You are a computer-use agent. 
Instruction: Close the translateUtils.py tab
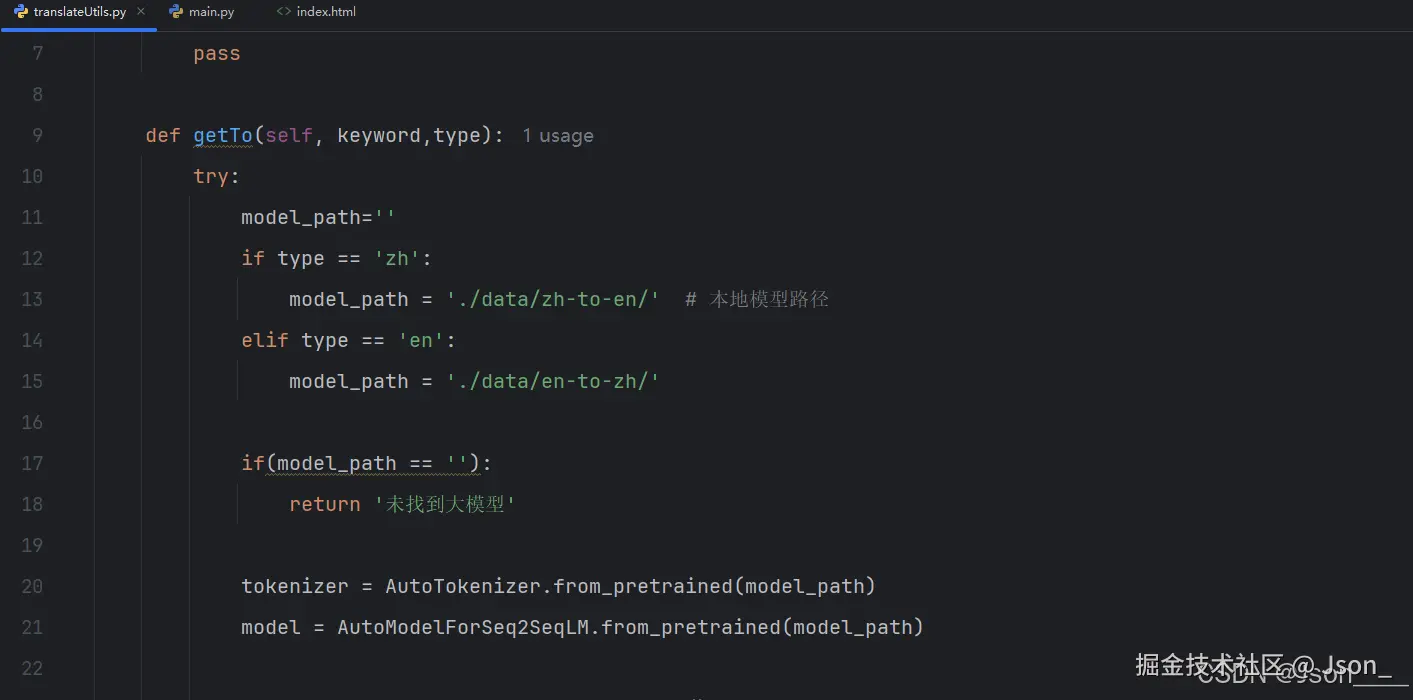(x=141, y=12)
